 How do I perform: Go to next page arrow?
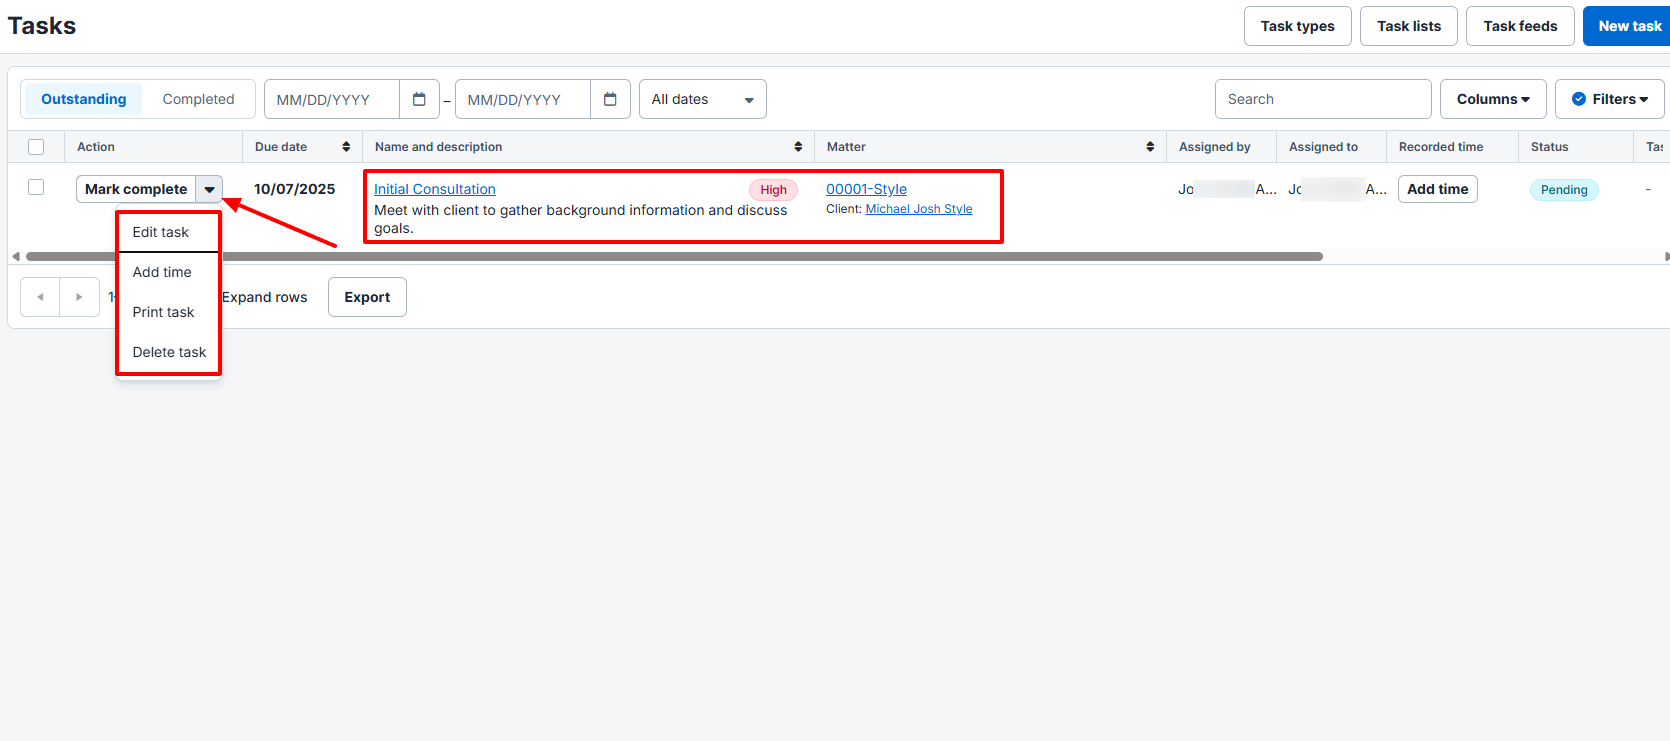tap(79, 297)
